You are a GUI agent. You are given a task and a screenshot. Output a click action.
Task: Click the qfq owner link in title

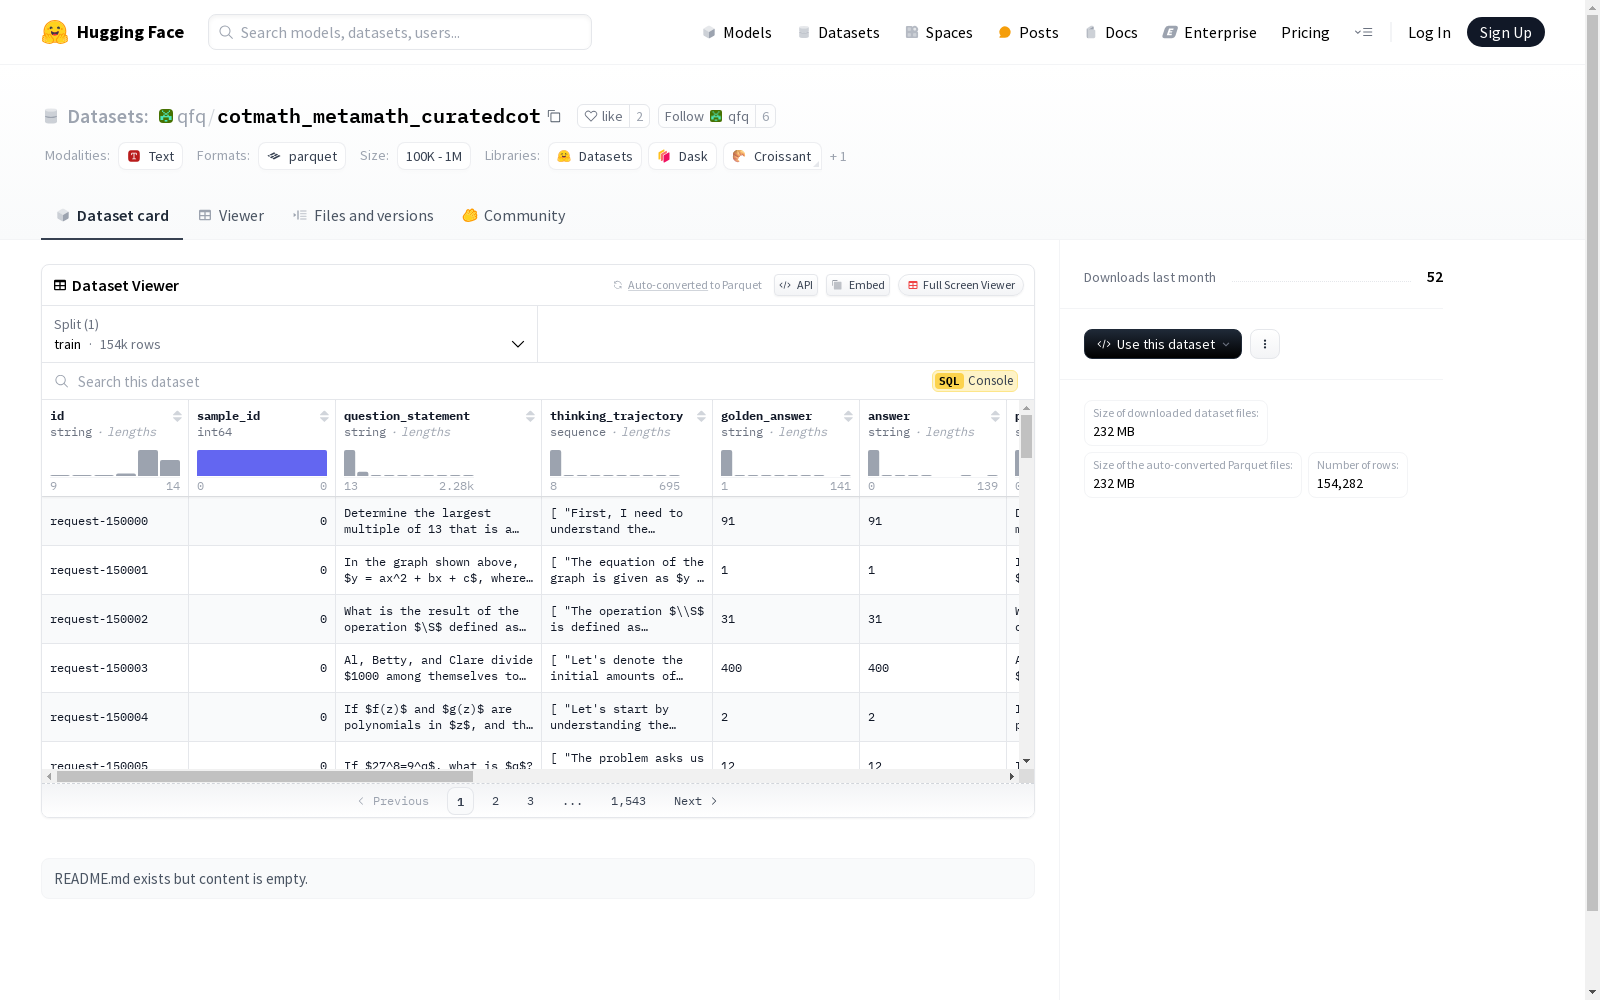click(191, 116)
